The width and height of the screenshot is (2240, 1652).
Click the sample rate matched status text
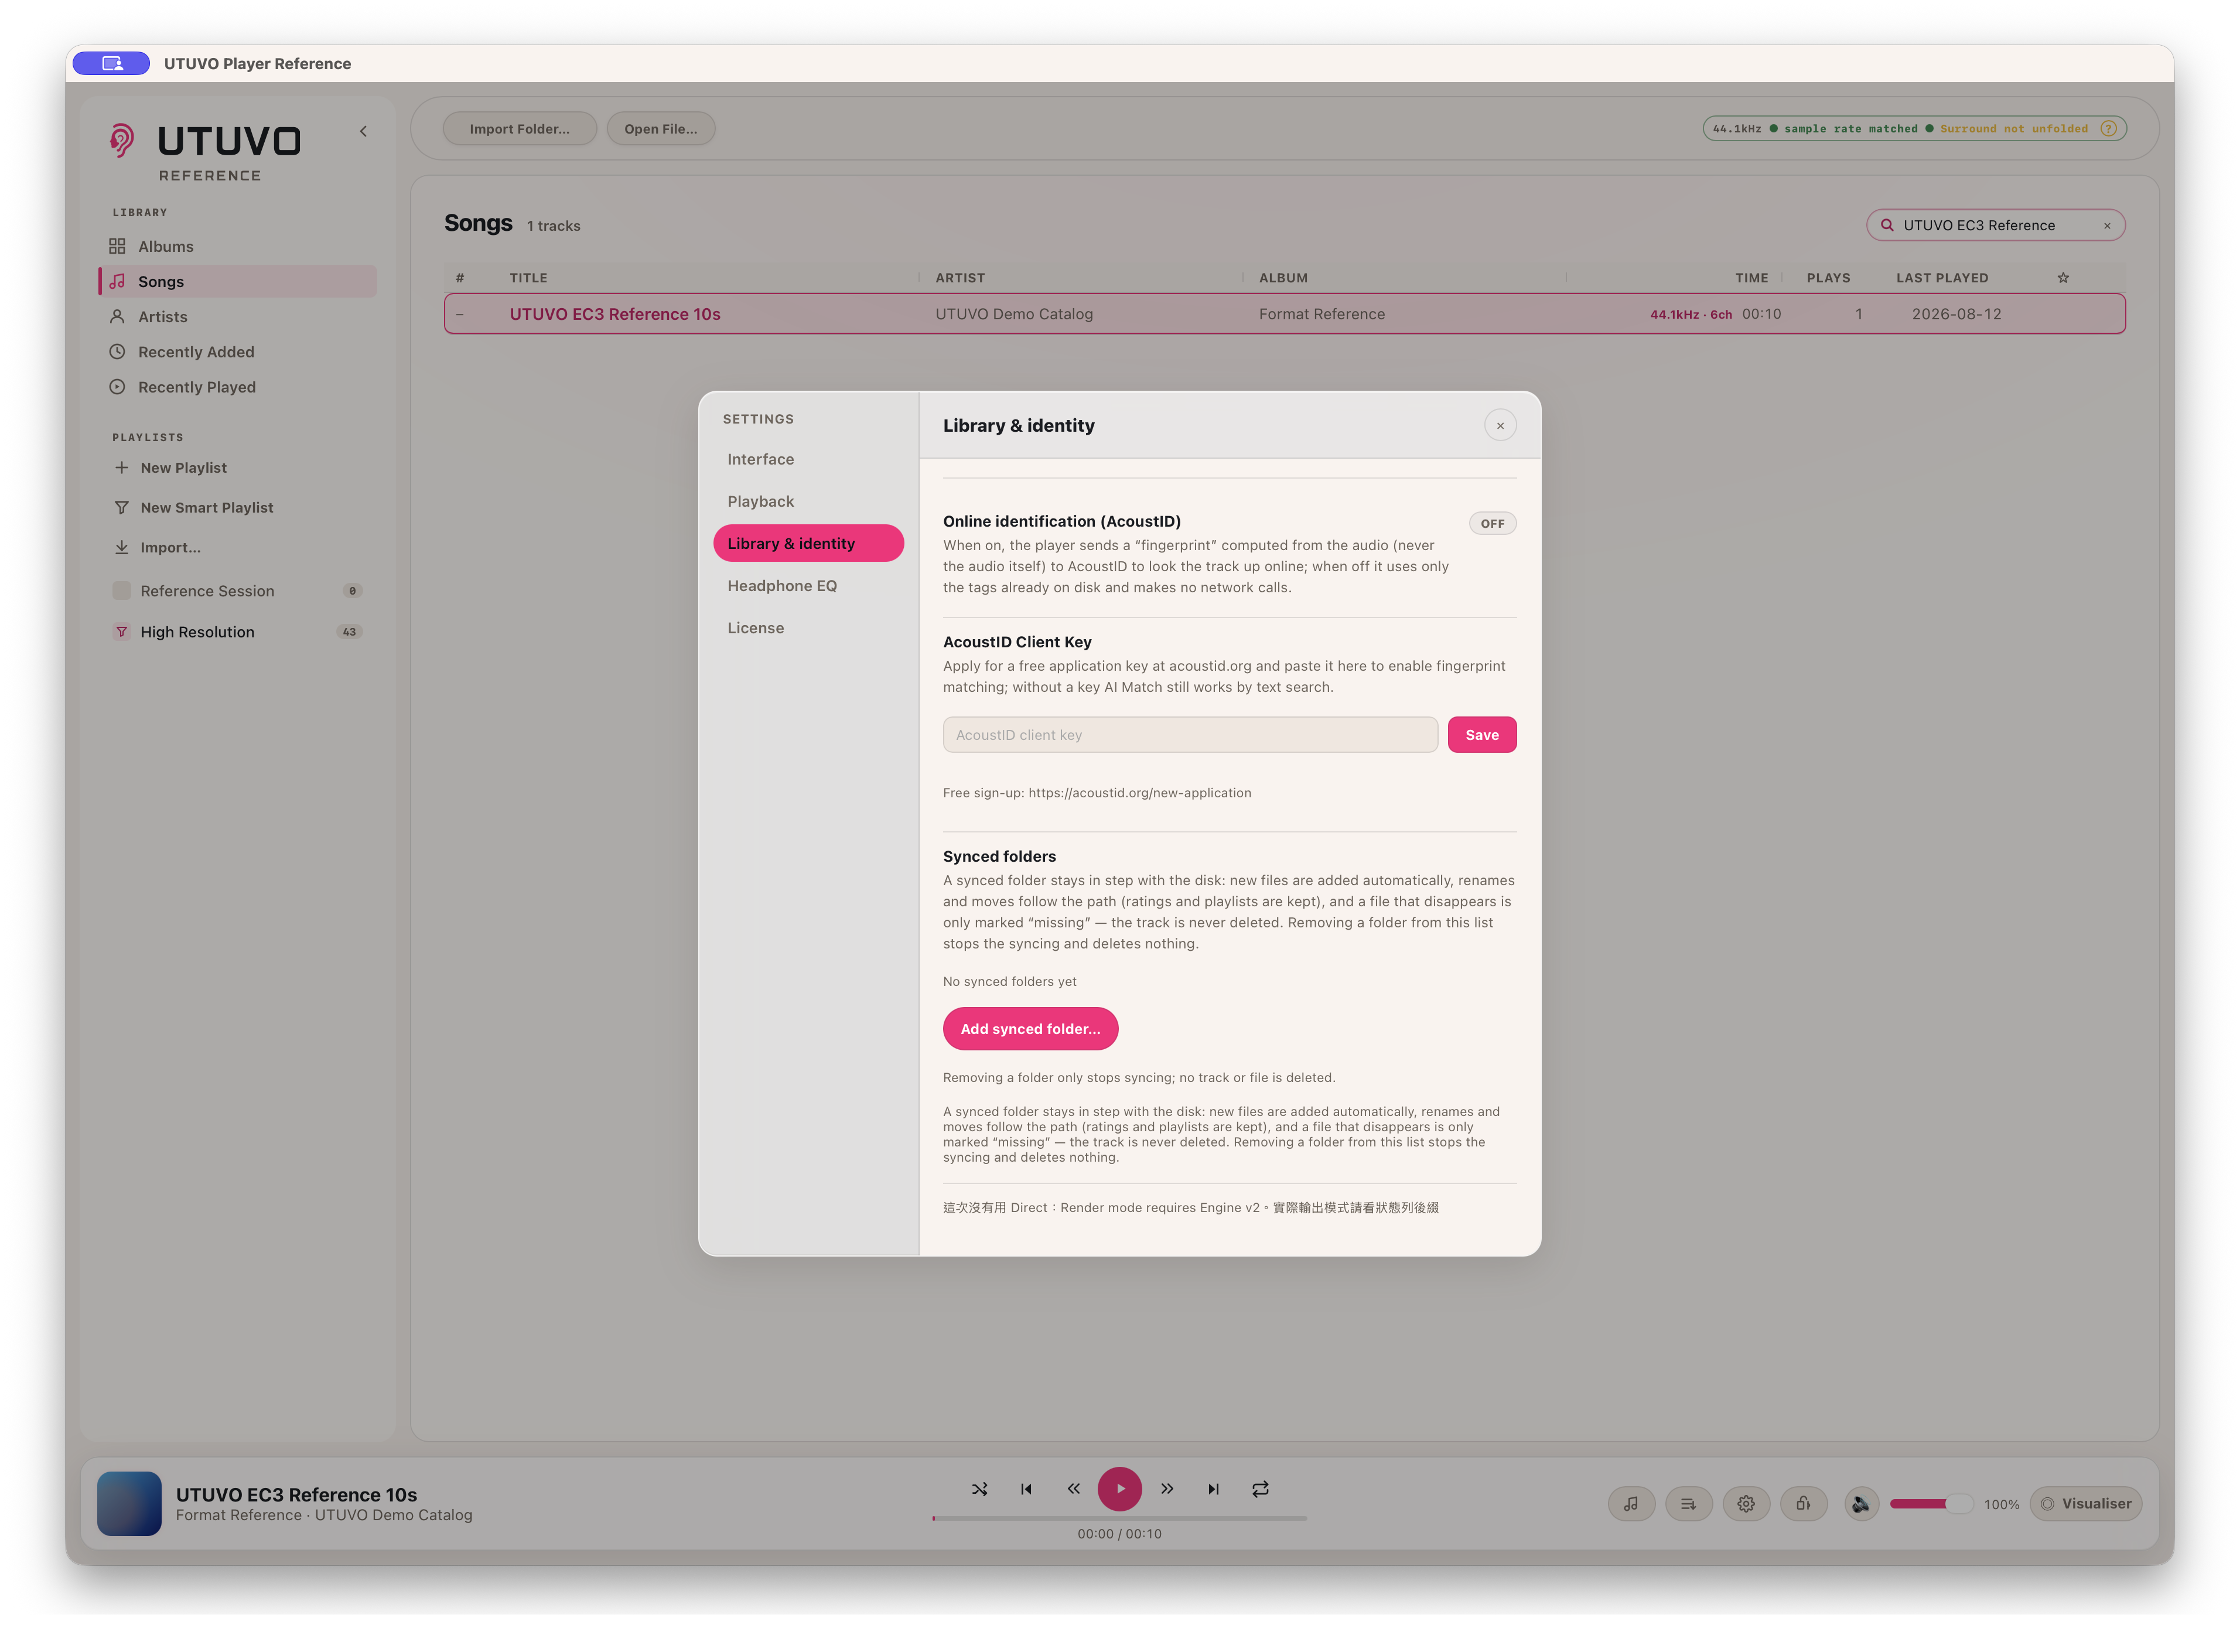1851,128
